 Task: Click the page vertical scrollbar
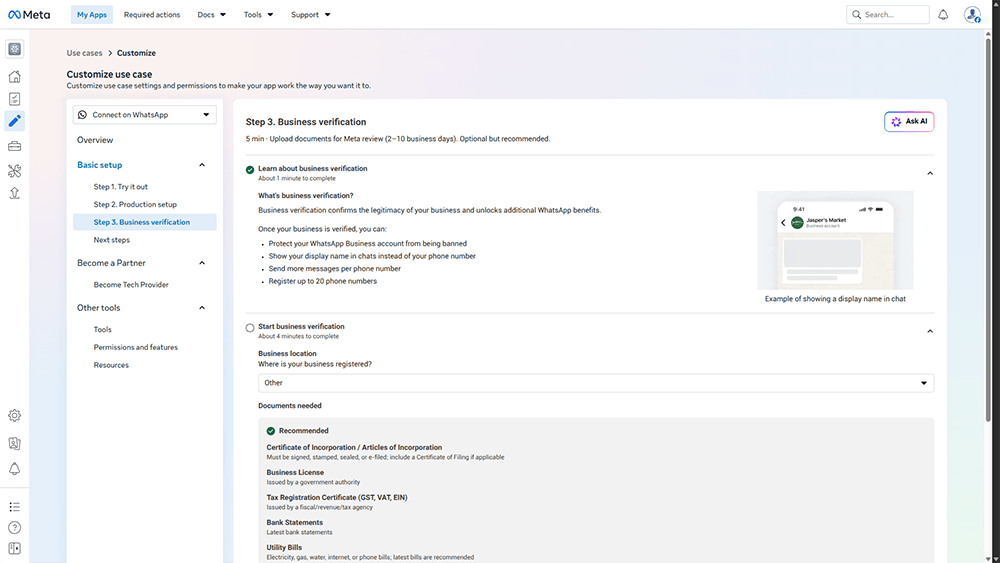coord(989,230)
